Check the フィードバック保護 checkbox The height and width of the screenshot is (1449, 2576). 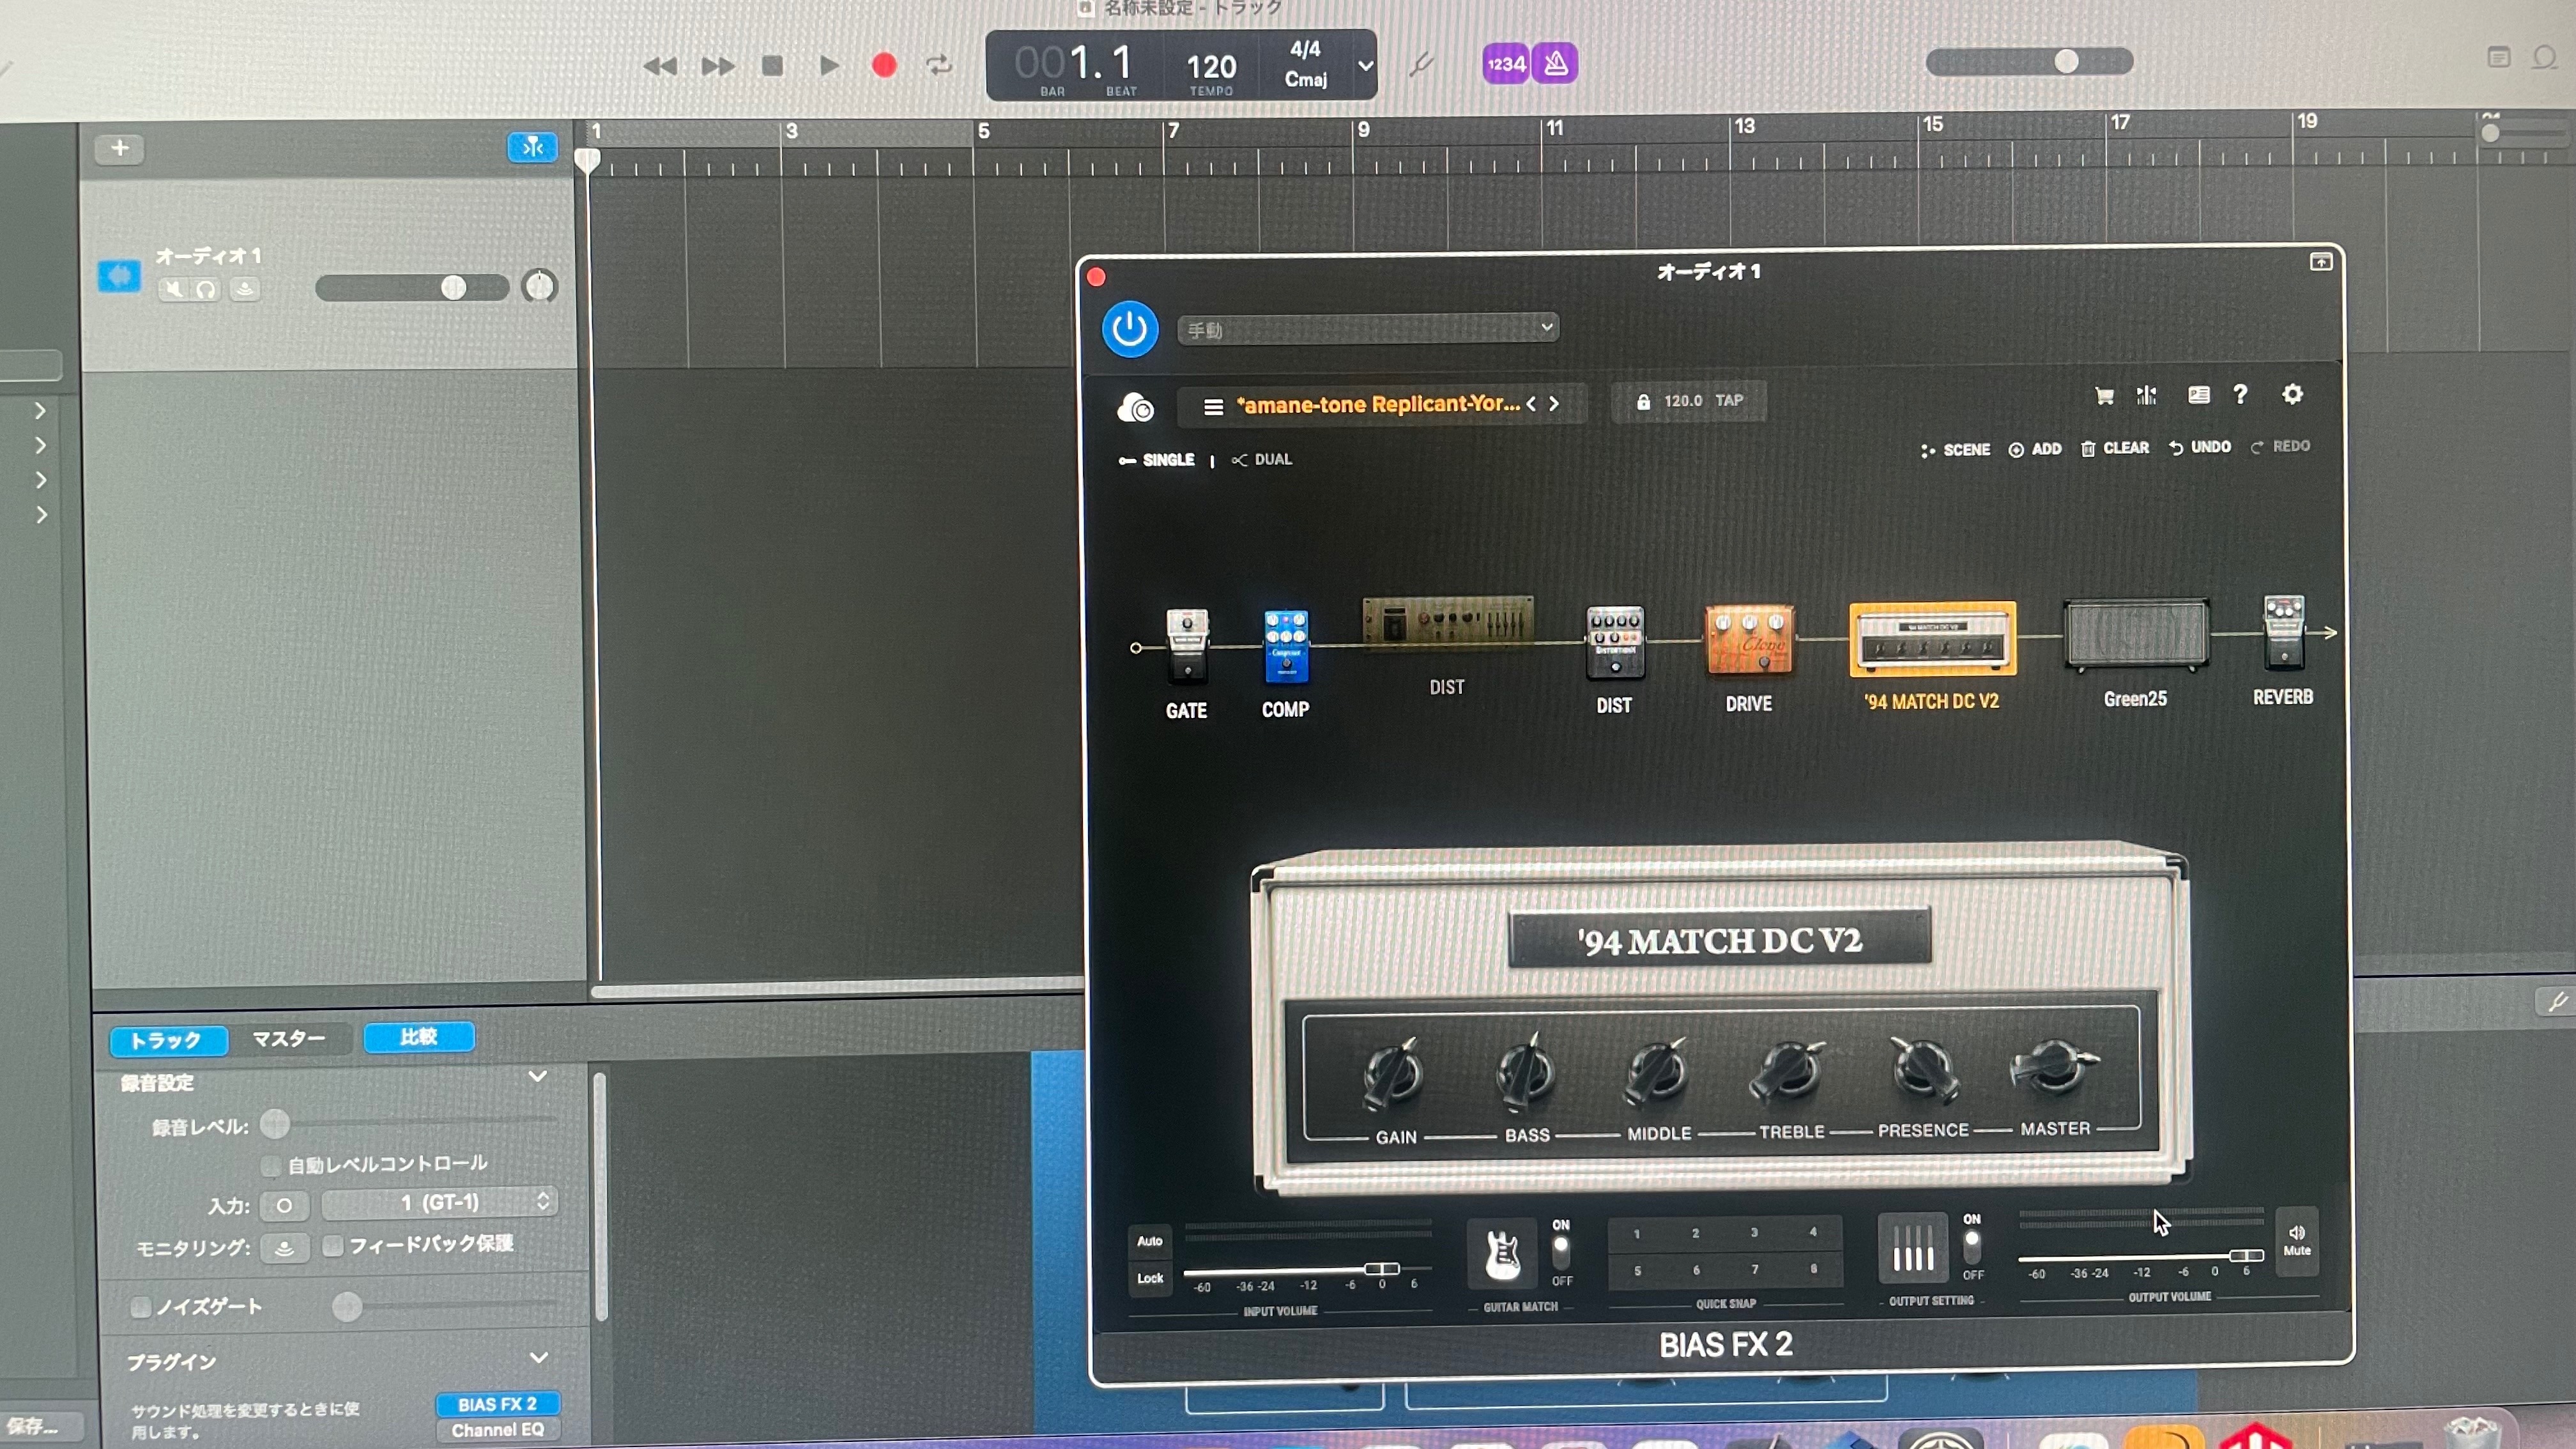333,1245
